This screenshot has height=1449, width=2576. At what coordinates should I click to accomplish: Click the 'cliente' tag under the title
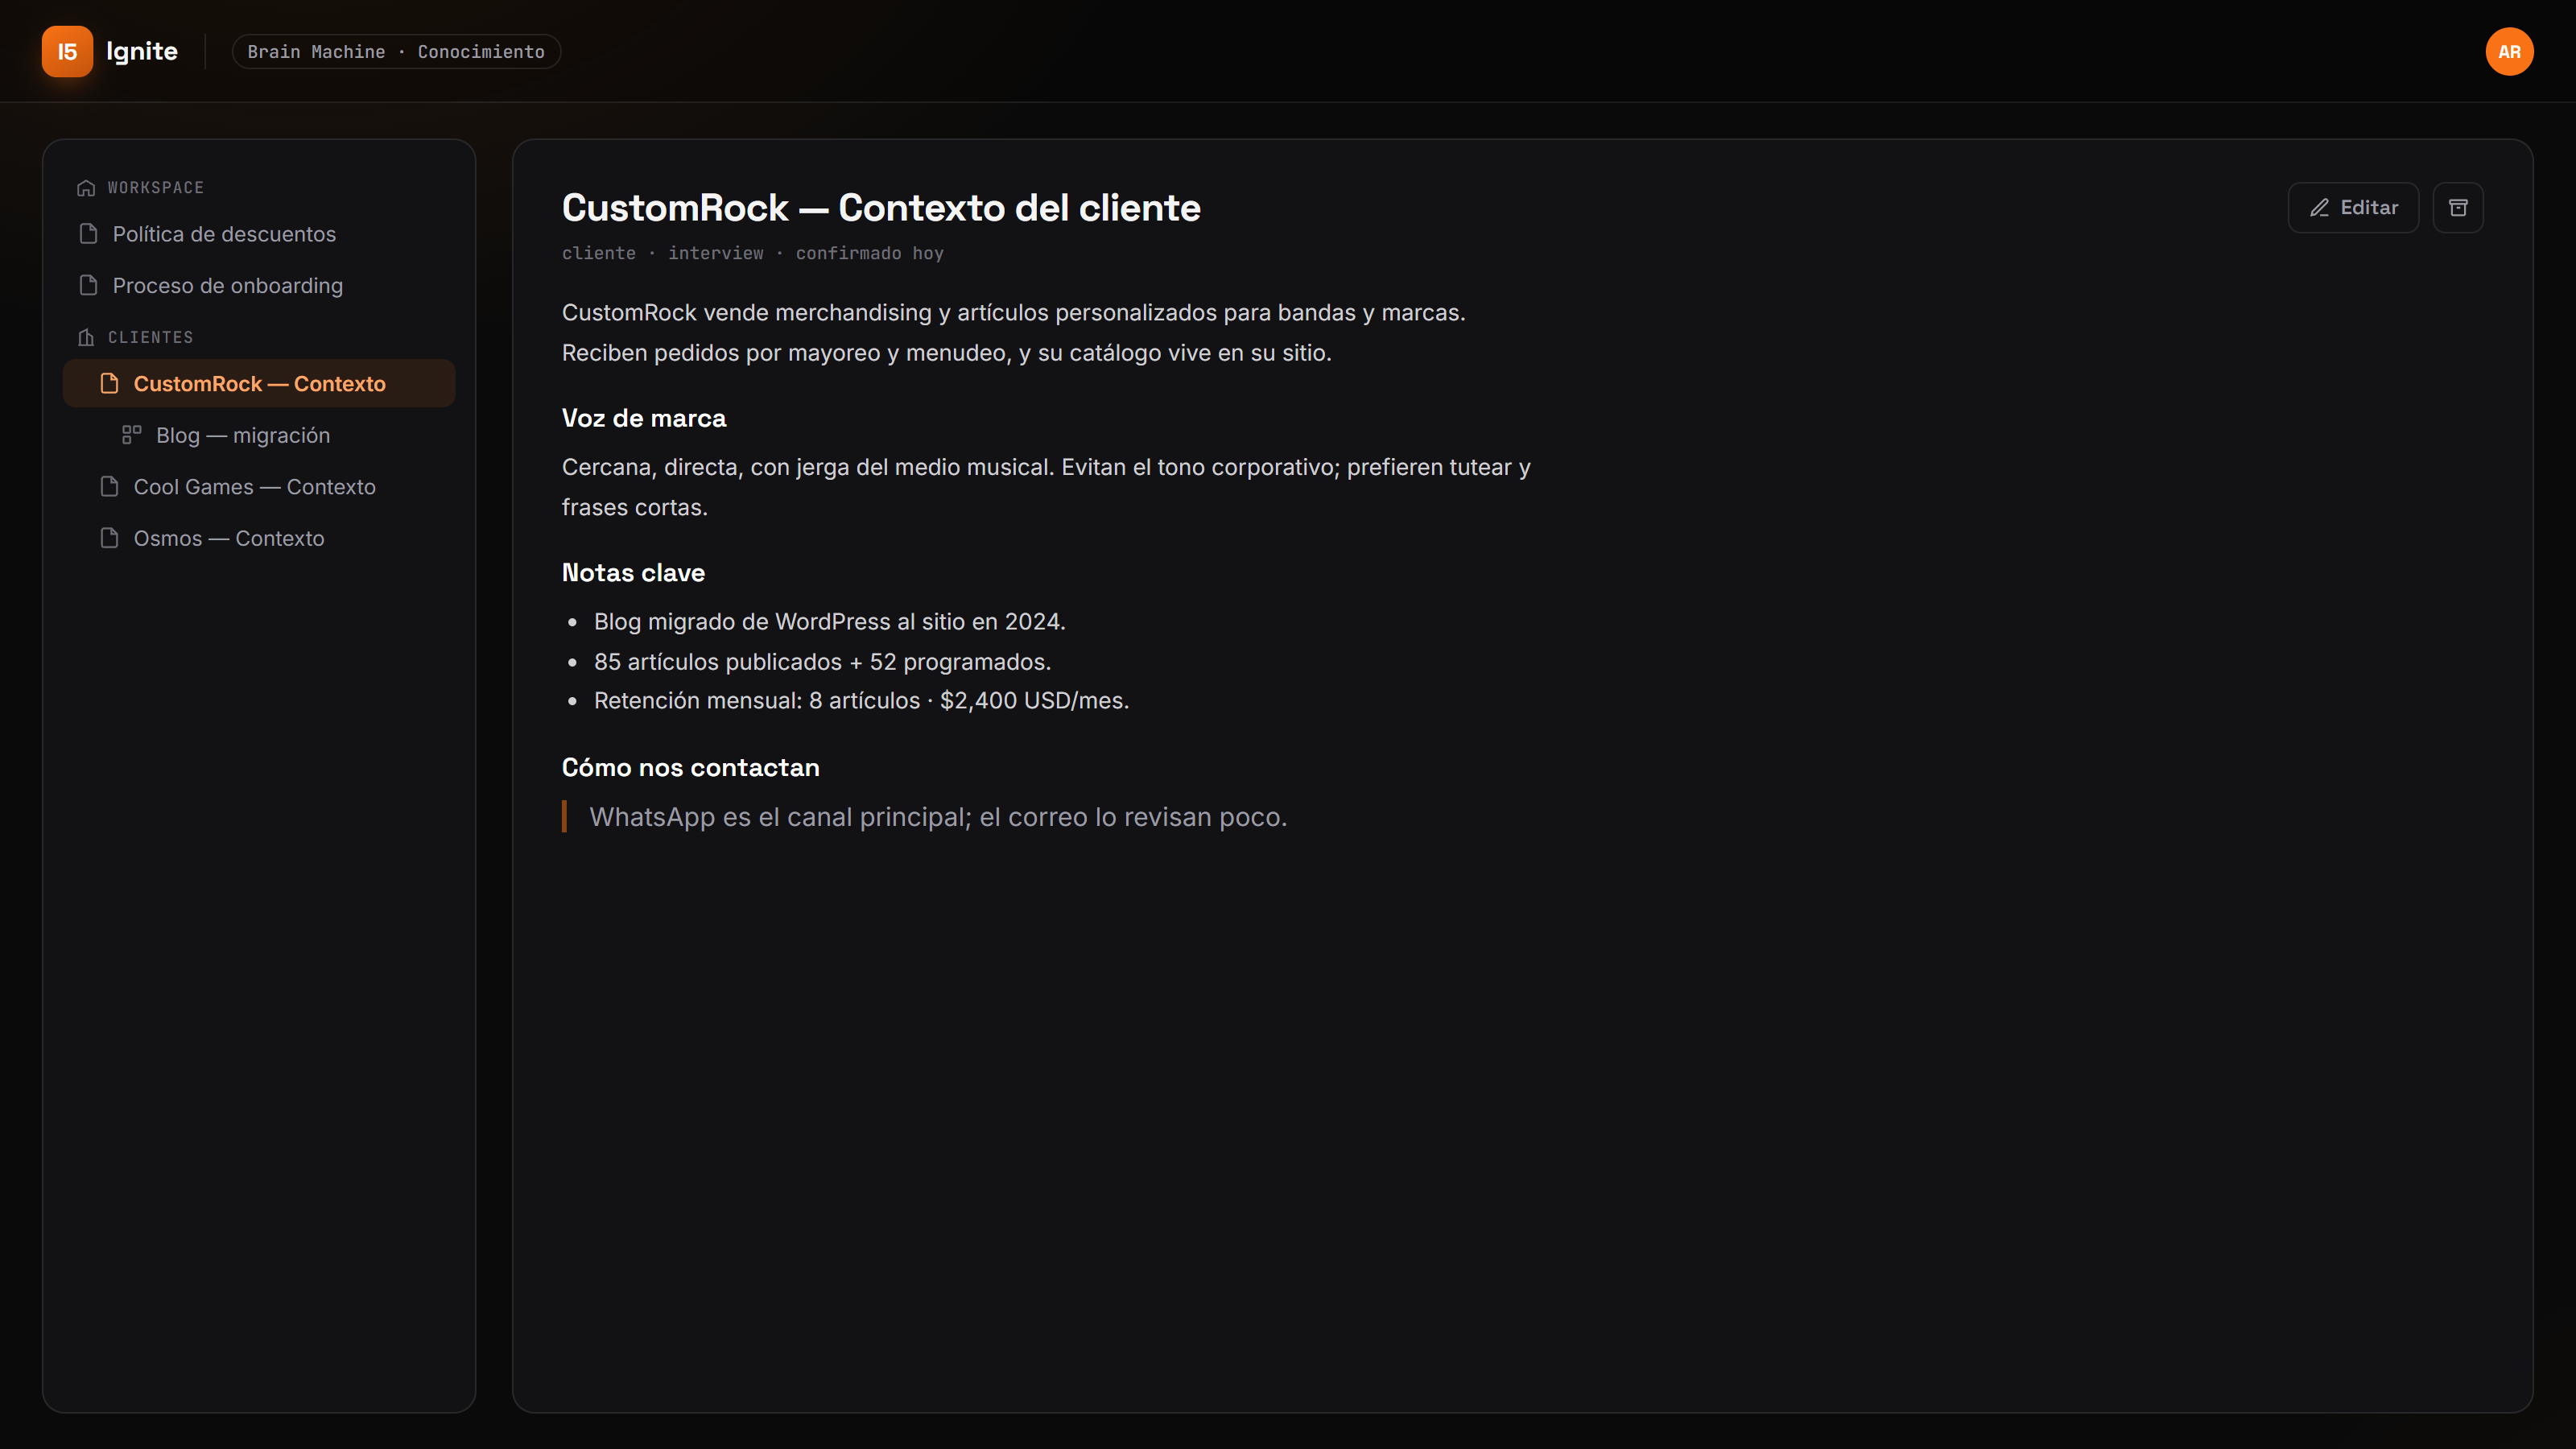pos(599,253)
